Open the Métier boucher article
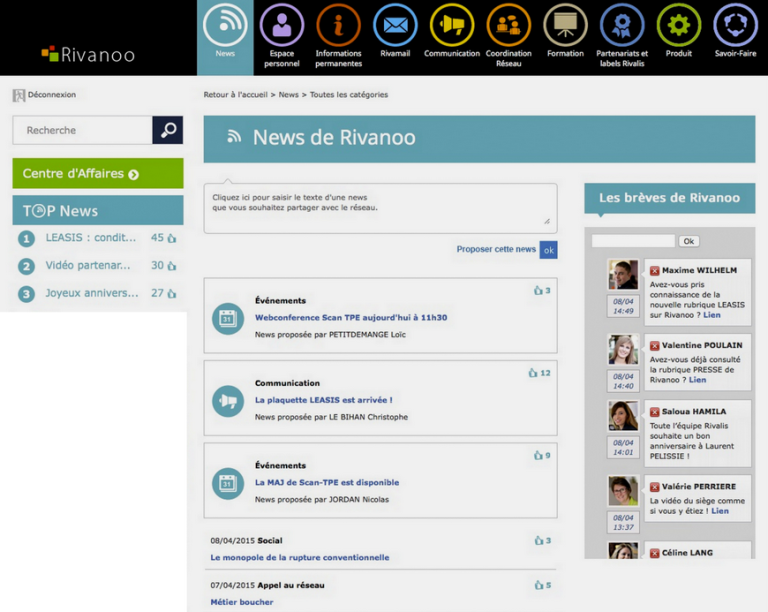This screenshot has height=612, width=768. (242, 602)
